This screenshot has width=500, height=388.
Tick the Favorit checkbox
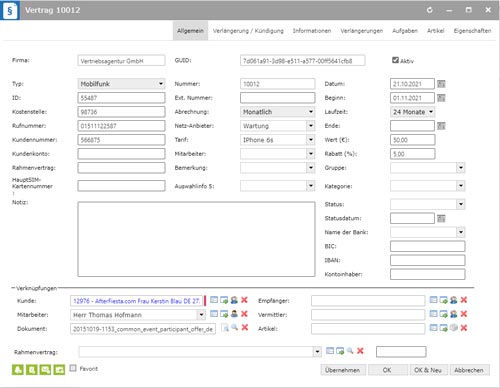click(73, 368)
